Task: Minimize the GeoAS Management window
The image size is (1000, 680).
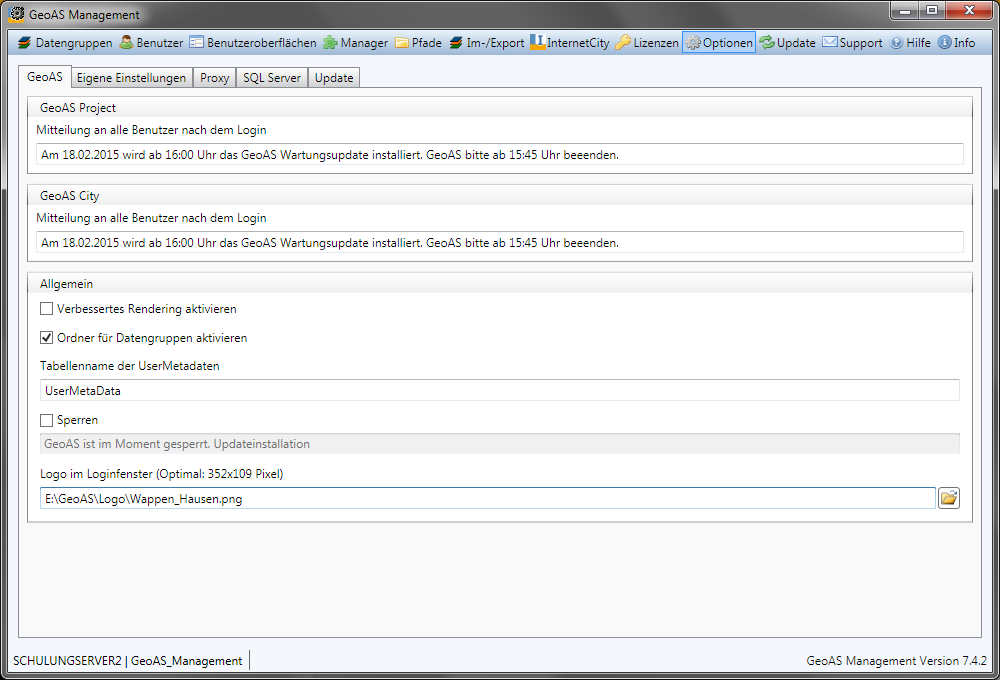Action: click(905, 11)
